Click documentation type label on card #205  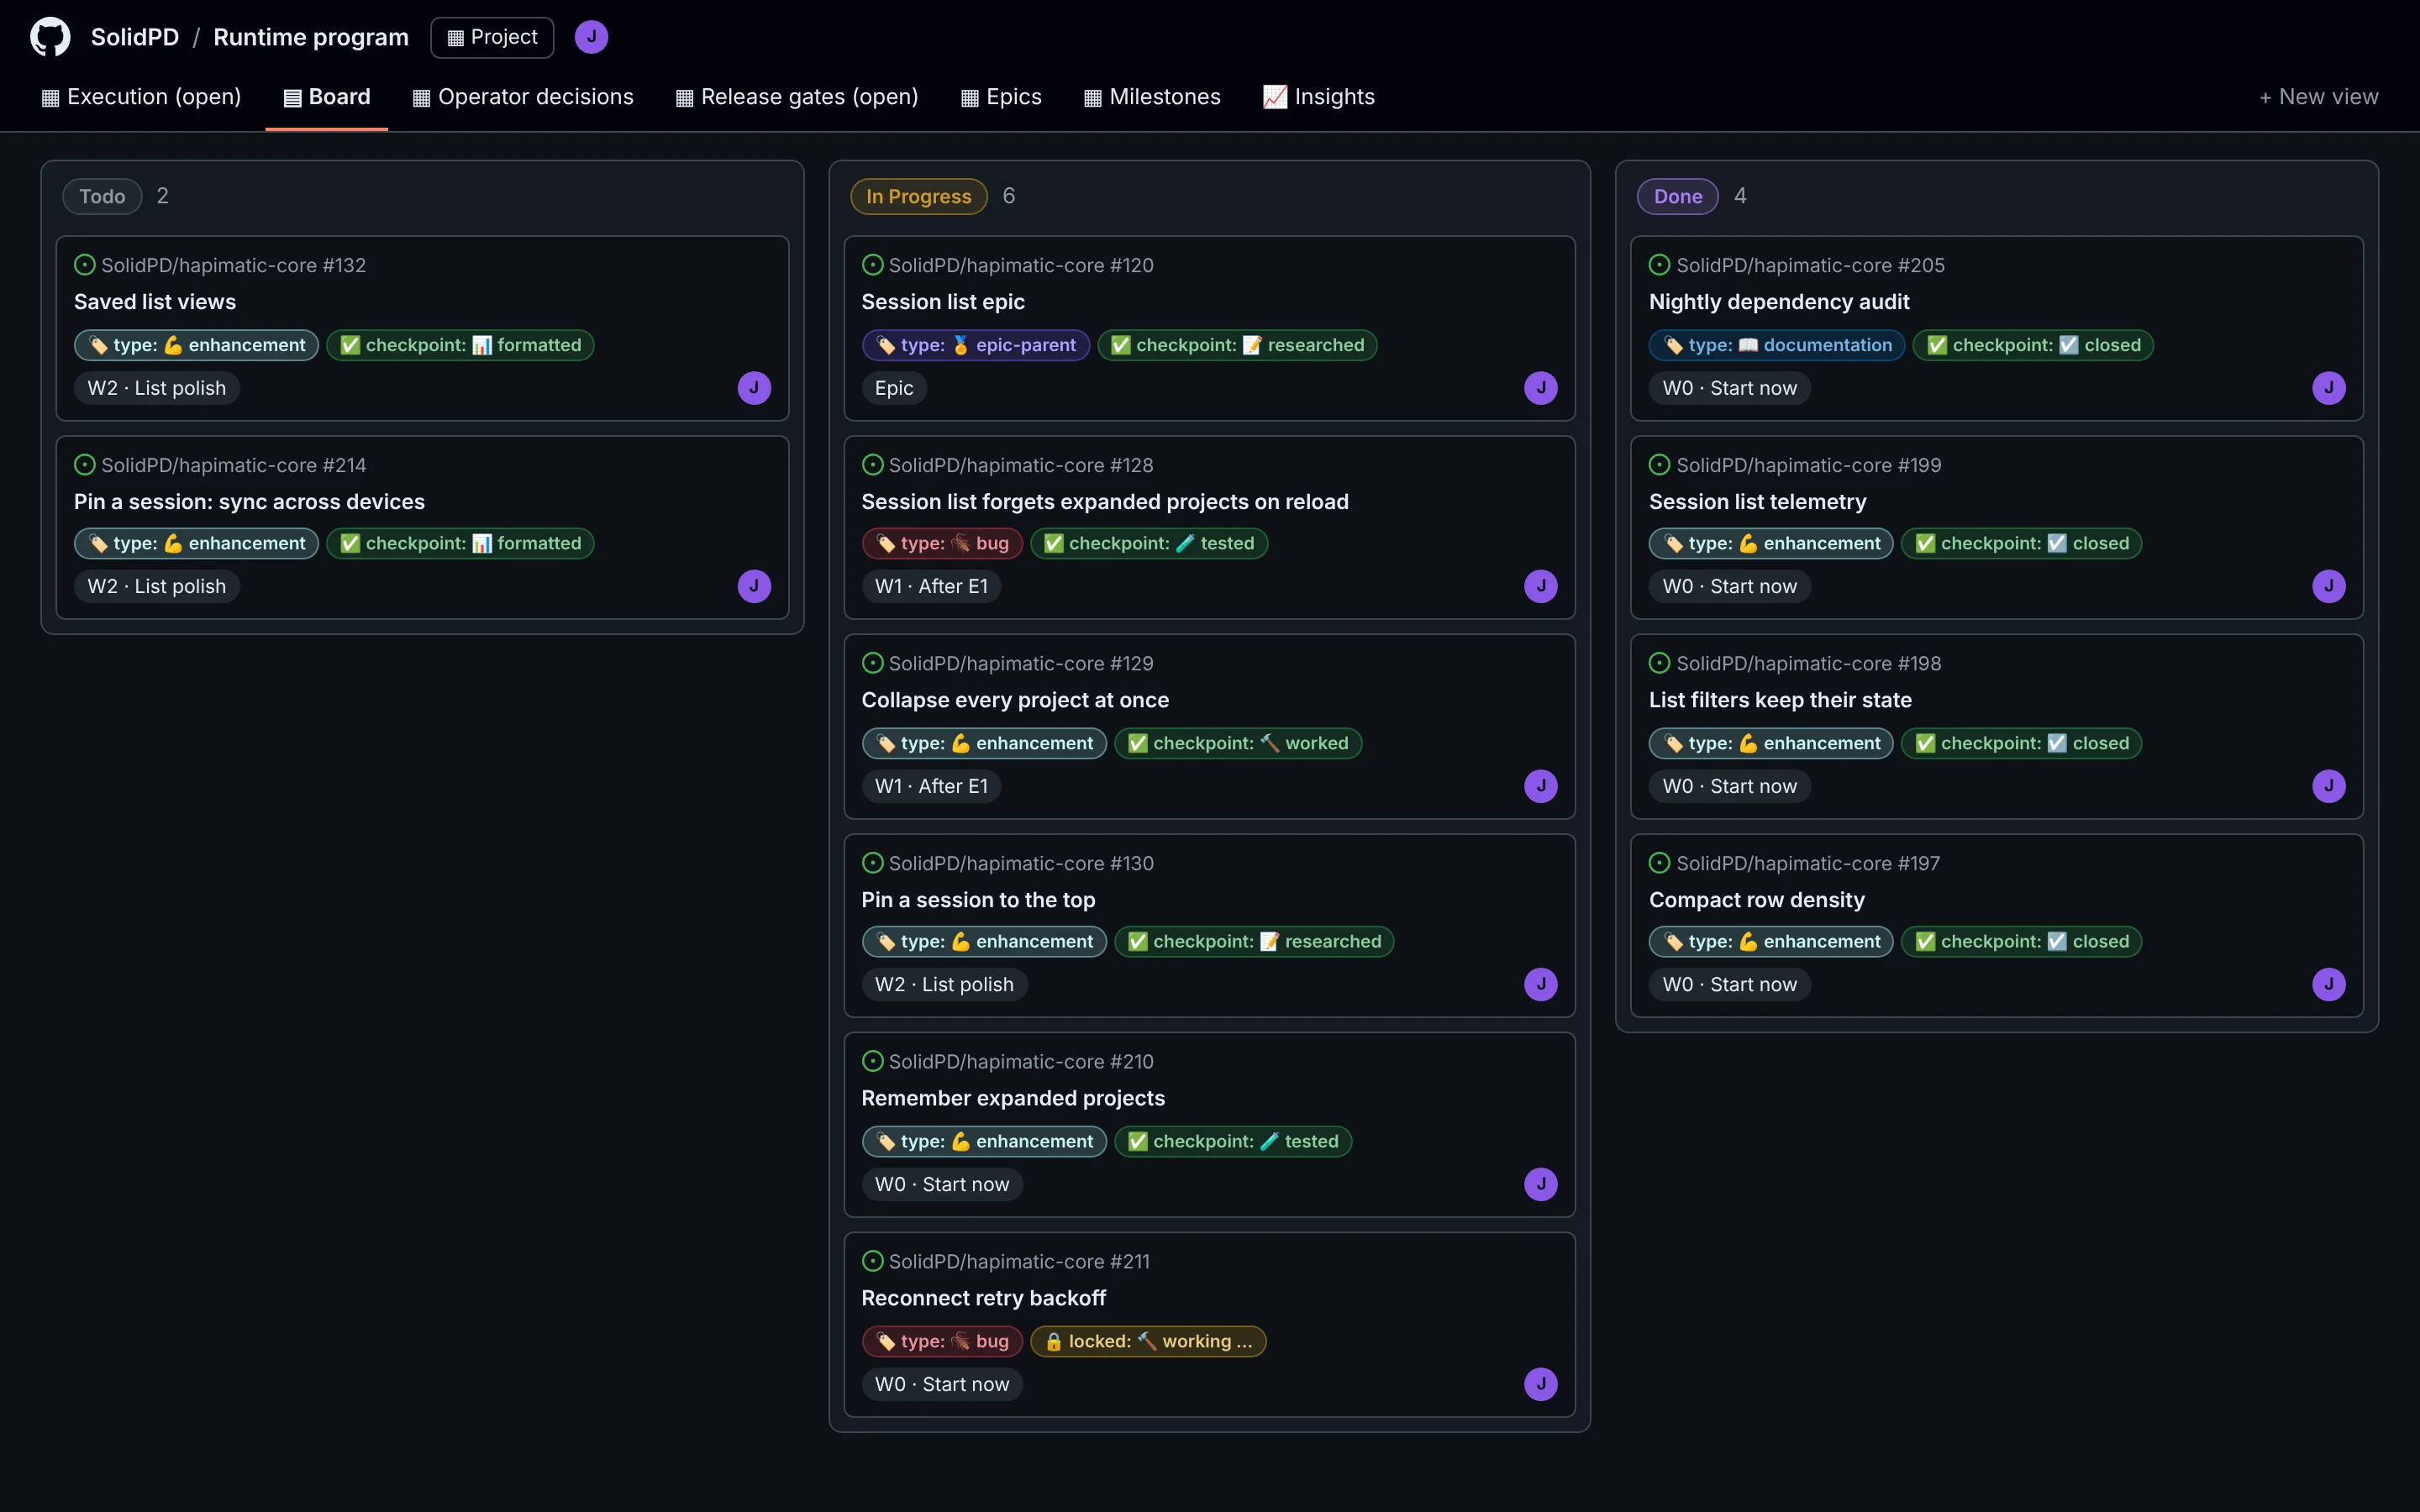1777,345
